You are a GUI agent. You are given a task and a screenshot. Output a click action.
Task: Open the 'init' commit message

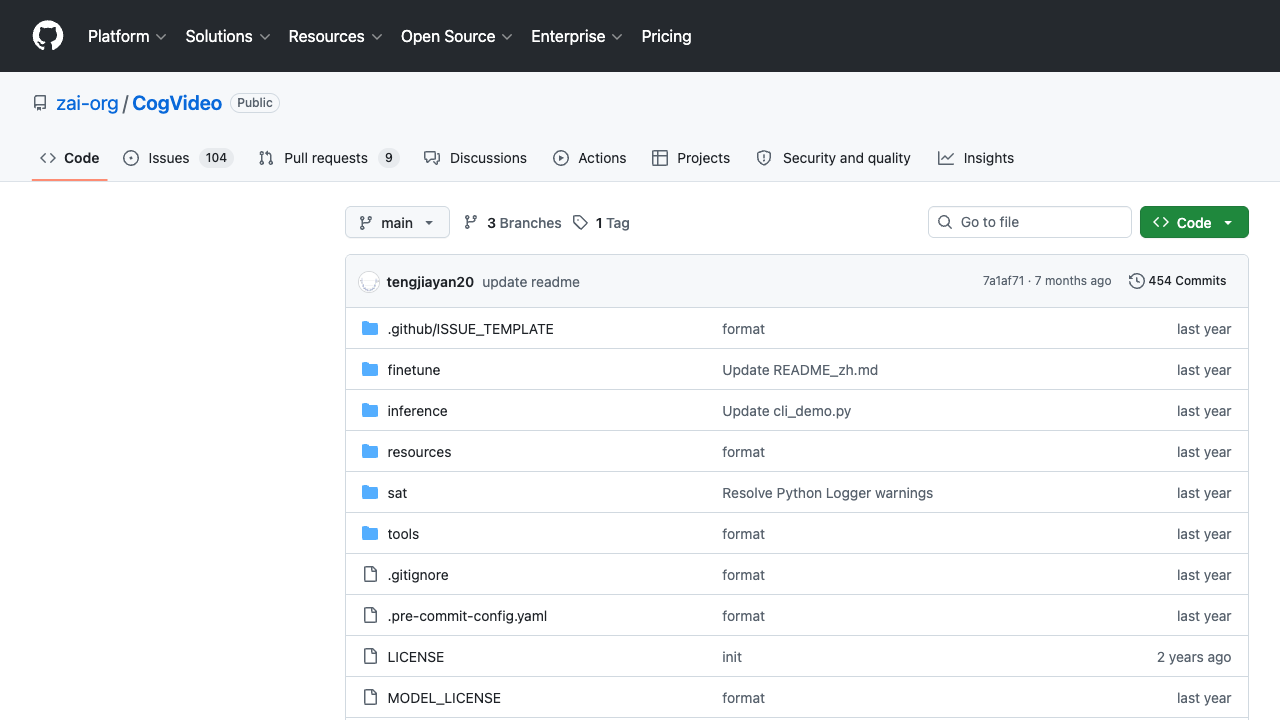click(732, 657)
